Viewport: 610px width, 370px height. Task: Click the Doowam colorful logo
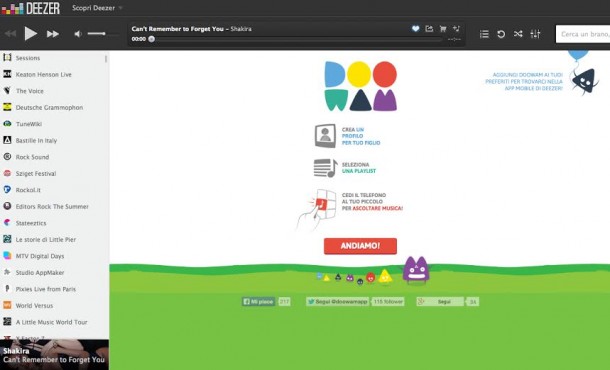coord(361,86)
